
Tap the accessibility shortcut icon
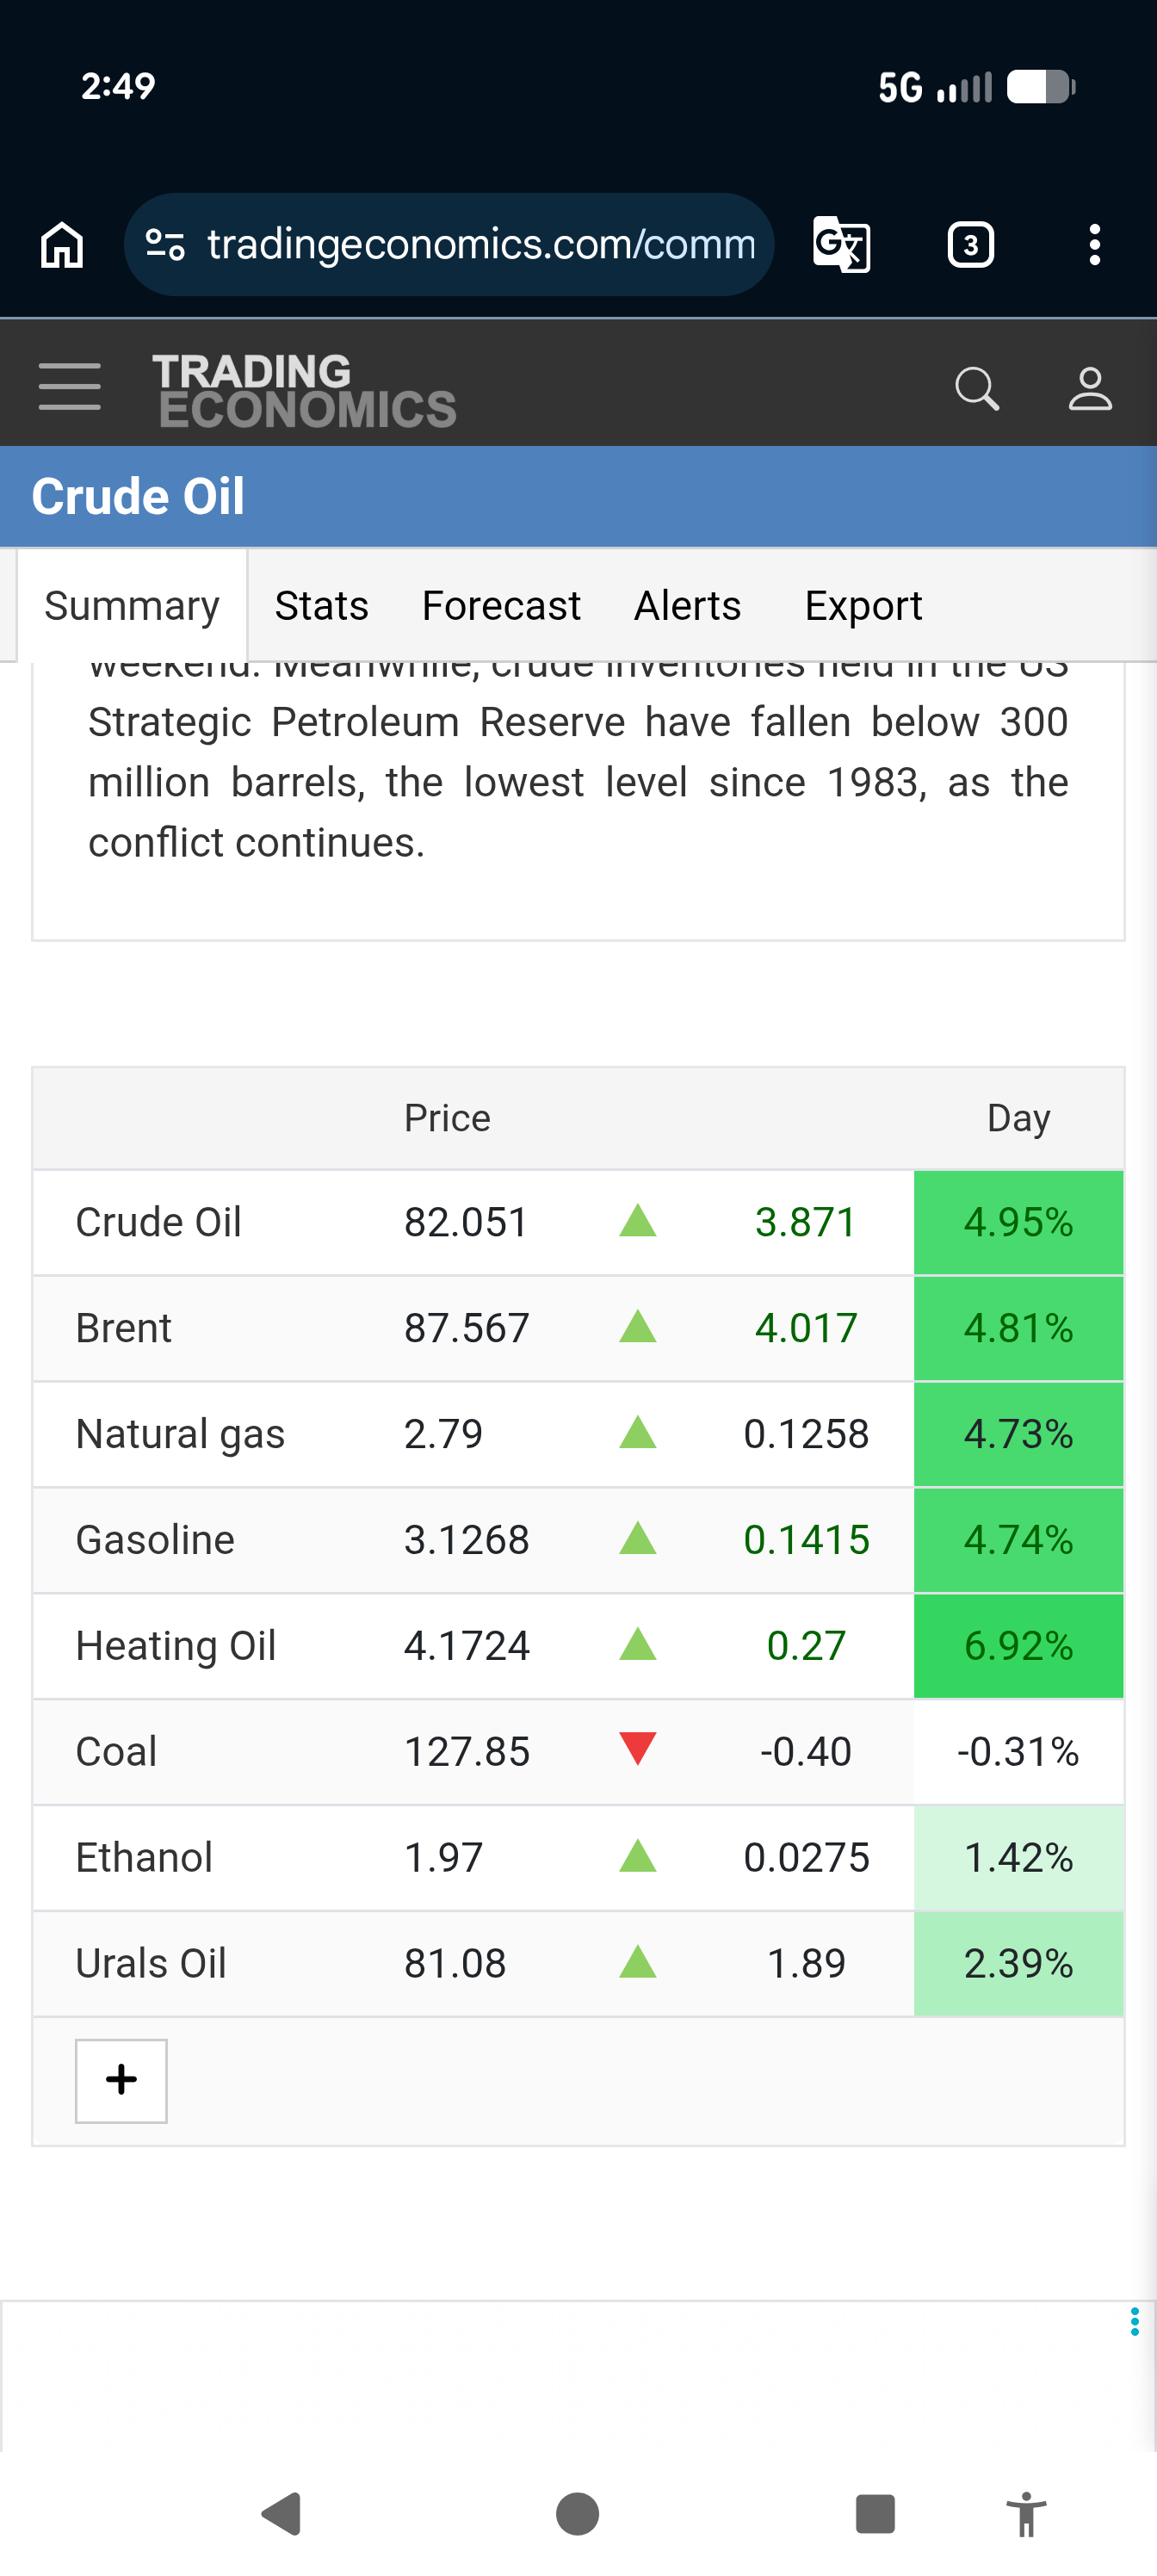tap(1026, 2514)
